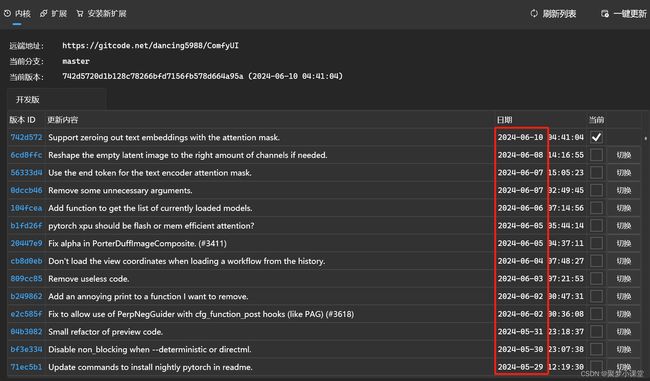Image resolution: width=650 pixels, height=381 pixels.
Task: Tick the checkbox in the b1fd26f row
Action: (596, 226)
